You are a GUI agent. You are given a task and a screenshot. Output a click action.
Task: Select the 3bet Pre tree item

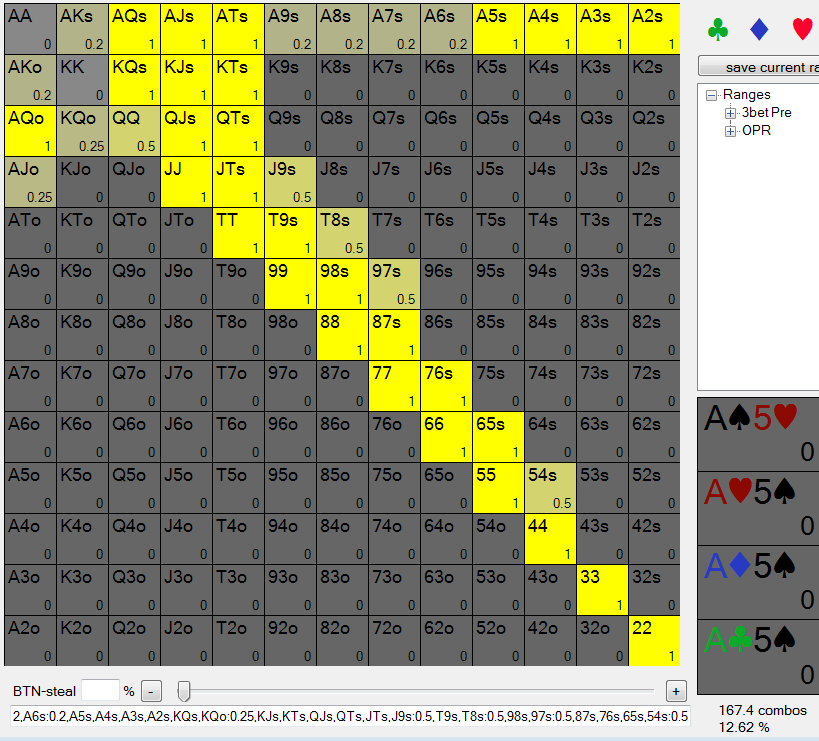click(767, 112)
